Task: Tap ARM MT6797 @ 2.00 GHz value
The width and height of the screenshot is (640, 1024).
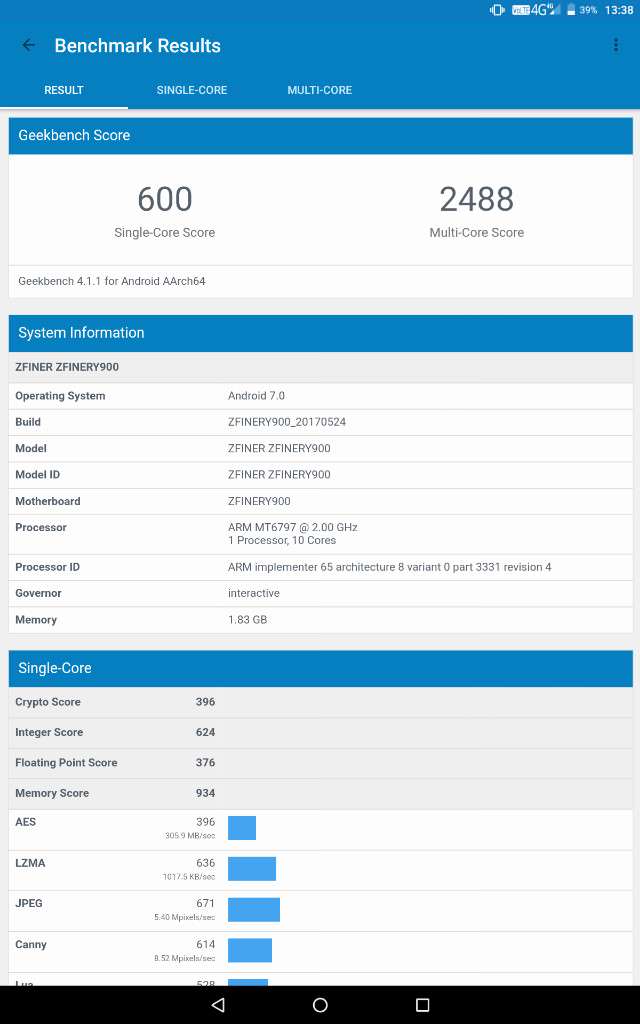Action: [x=293, y=527]
